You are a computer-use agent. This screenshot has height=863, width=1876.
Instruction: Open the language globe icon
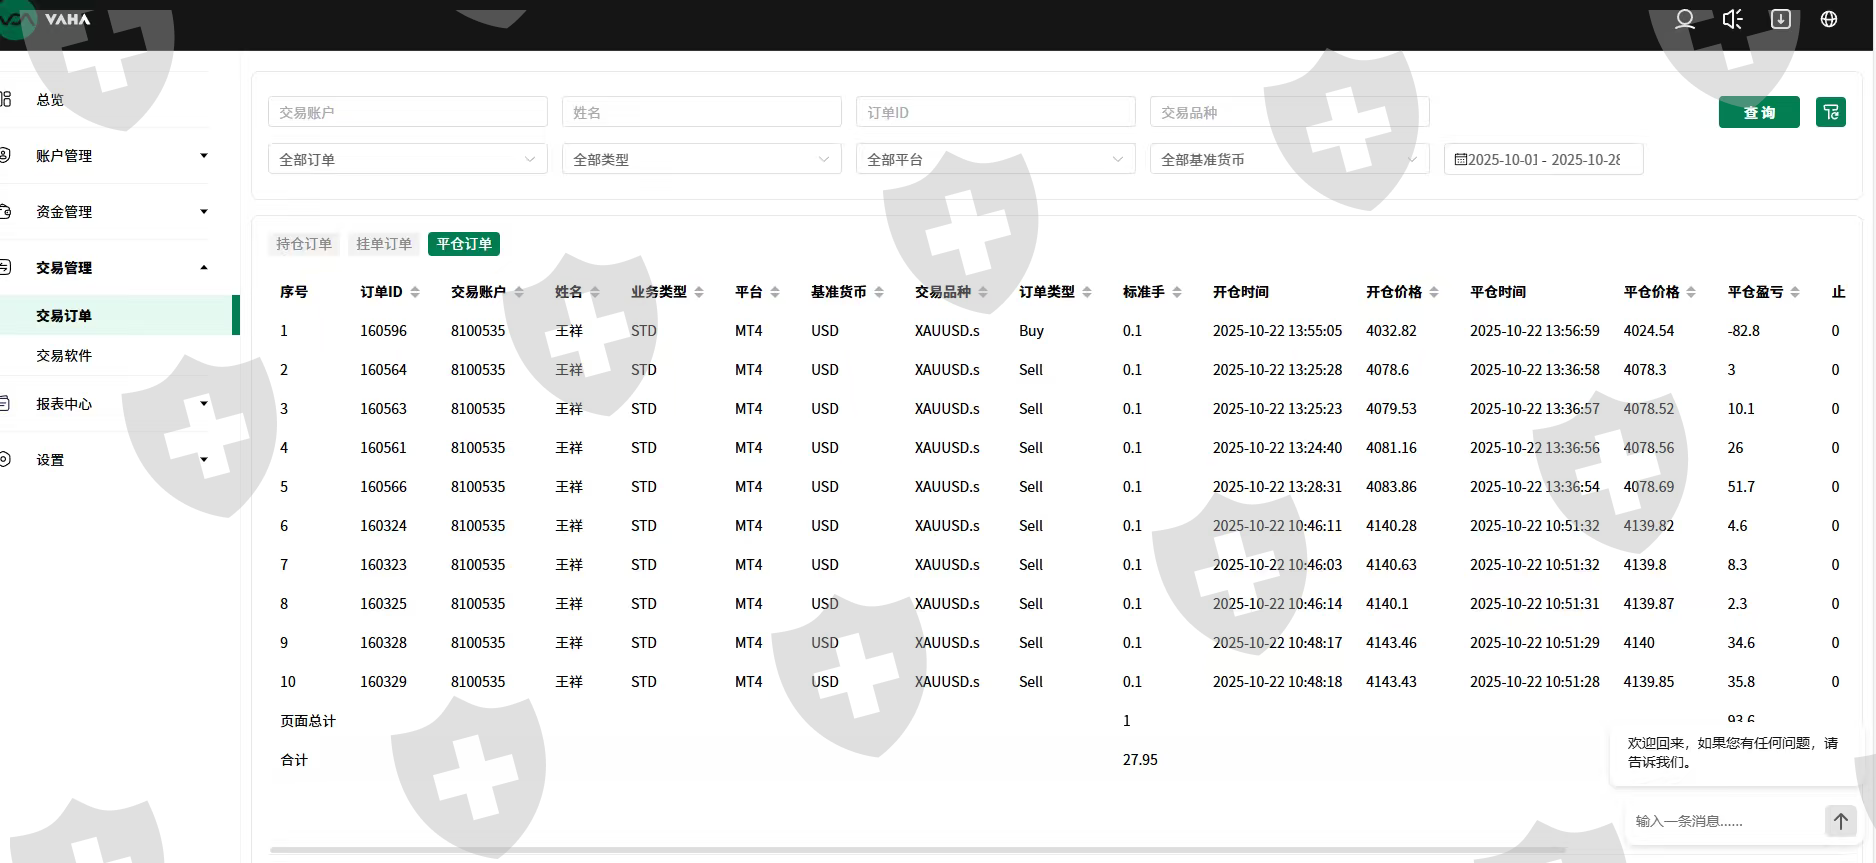(x=1829, y=20)
